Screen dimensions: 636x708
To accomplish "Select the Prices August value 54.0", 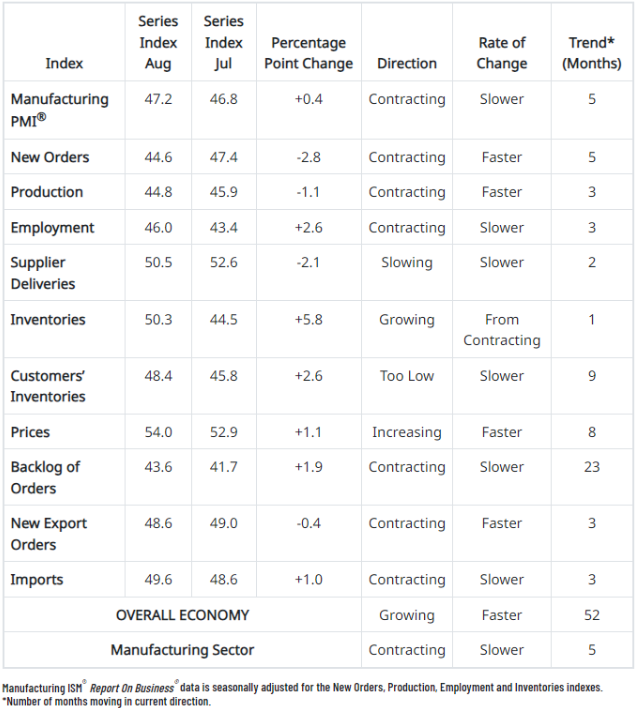I will click(158, 432).
